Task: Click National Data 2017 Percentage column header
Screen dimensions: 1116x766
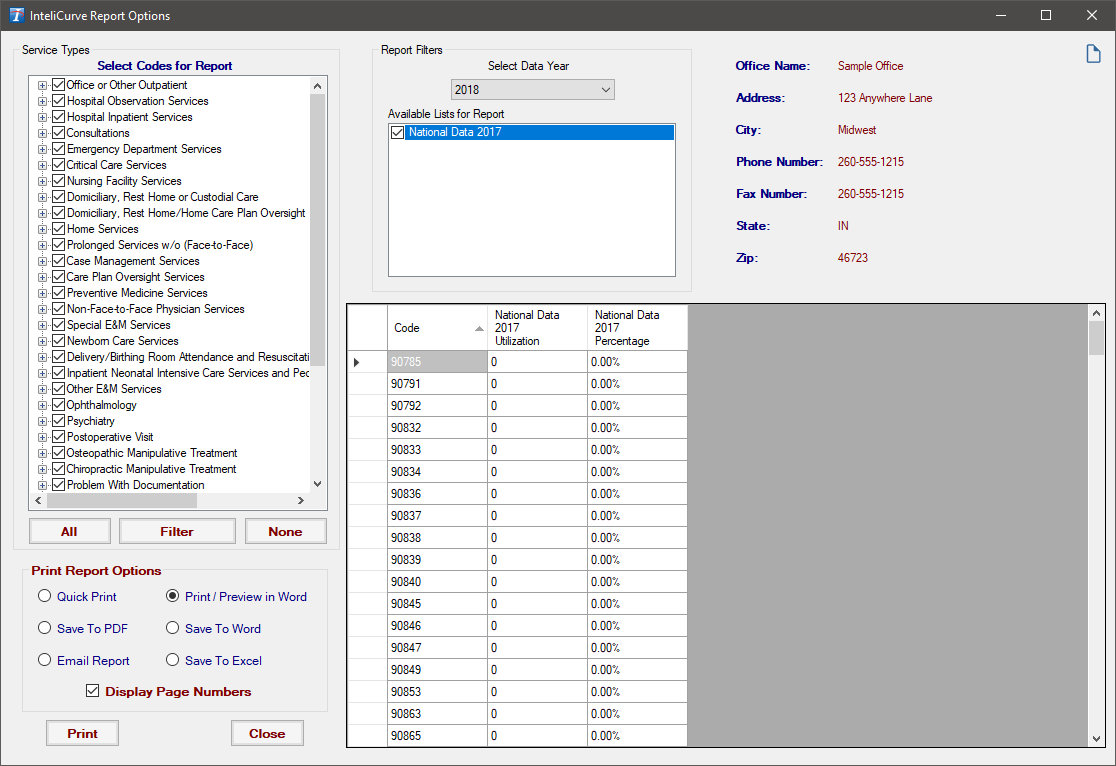Action: [x=638, y=328]
